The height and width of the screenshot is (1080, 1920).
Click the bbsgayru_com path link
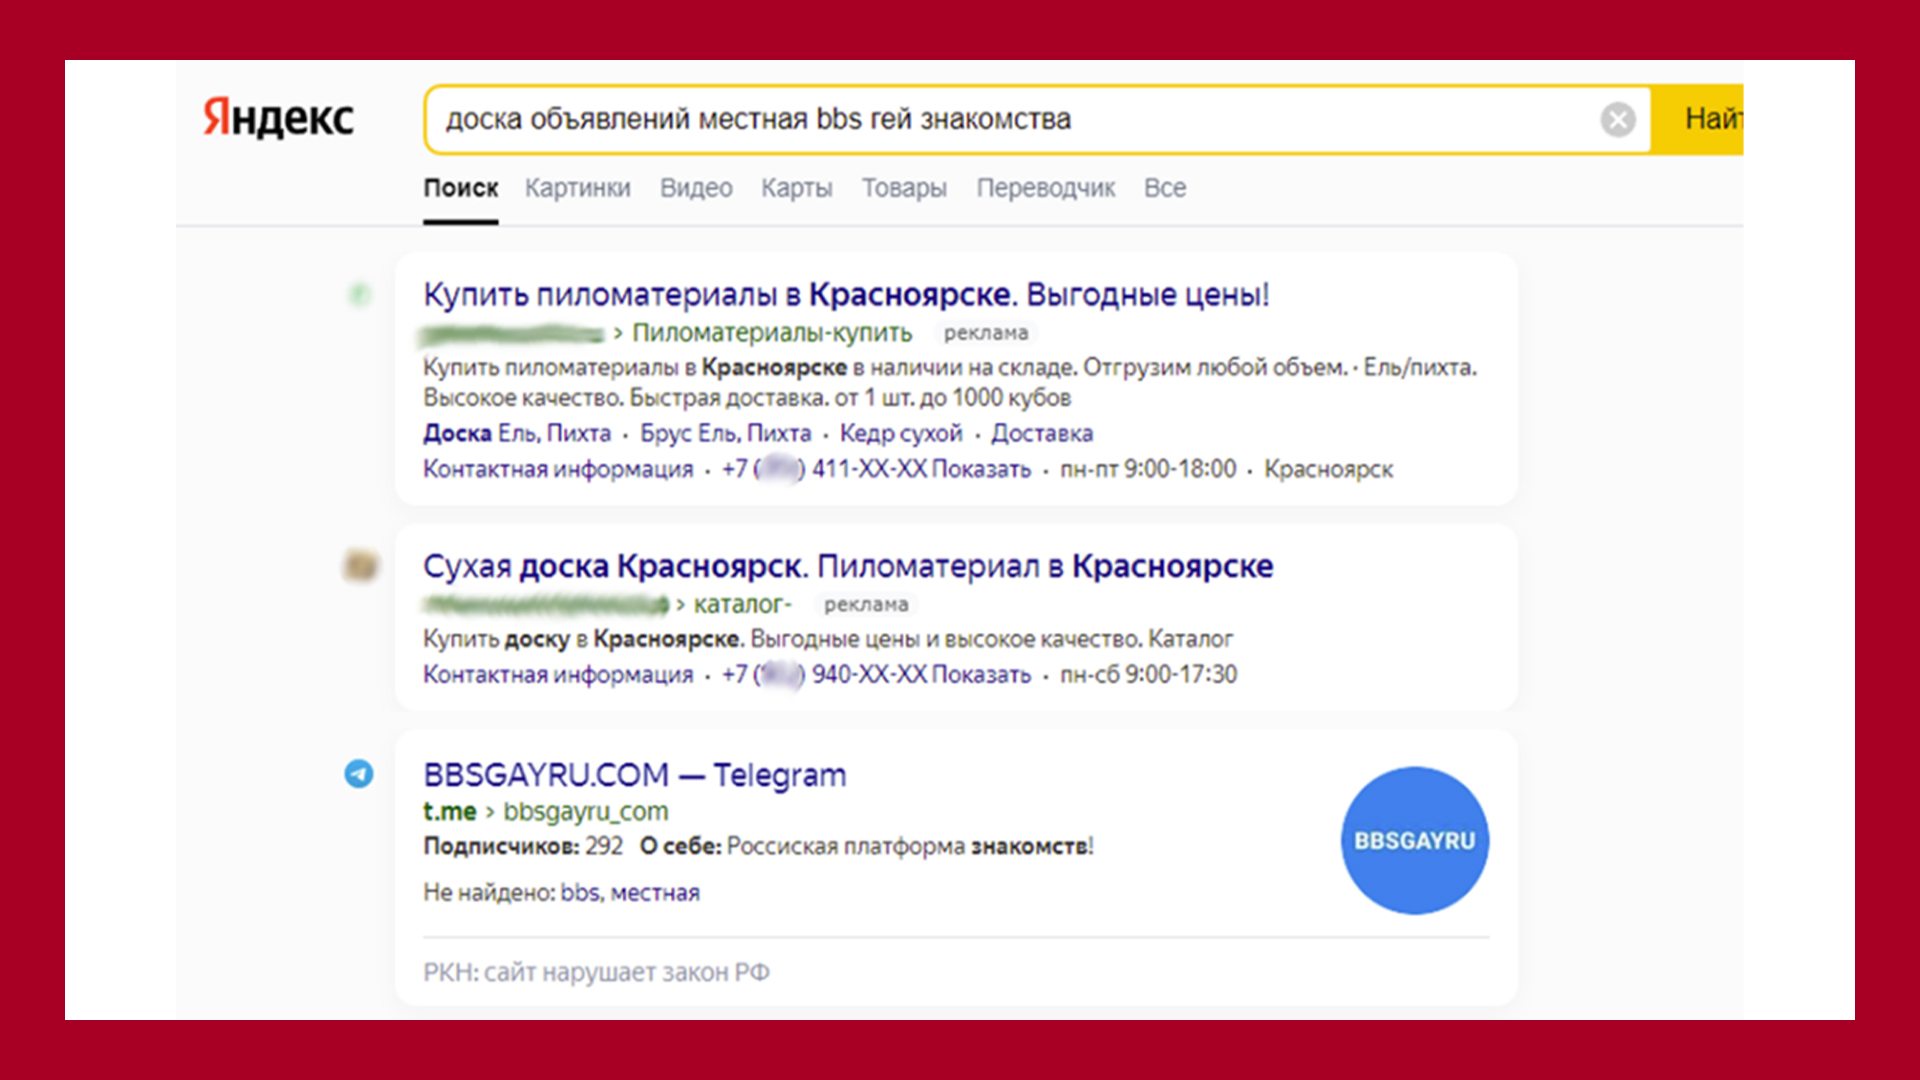pos(585,811)
